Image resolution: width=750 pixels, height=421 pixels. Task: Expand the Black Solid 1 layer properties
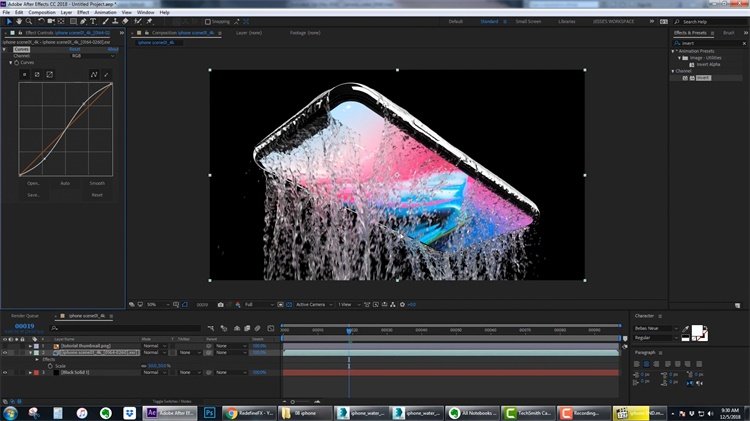click(30, 372)
